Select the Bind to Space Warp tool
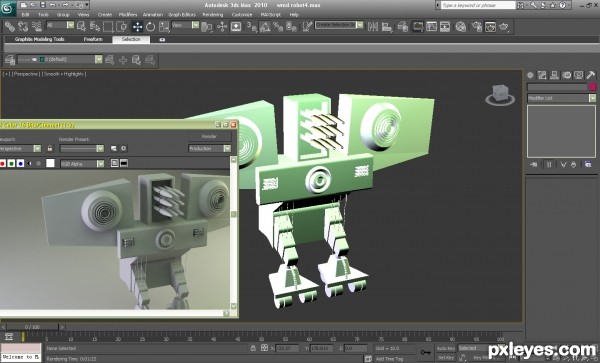Image resolution: width=600 pixels, height=363 pixels. click(x=37, y=26)
